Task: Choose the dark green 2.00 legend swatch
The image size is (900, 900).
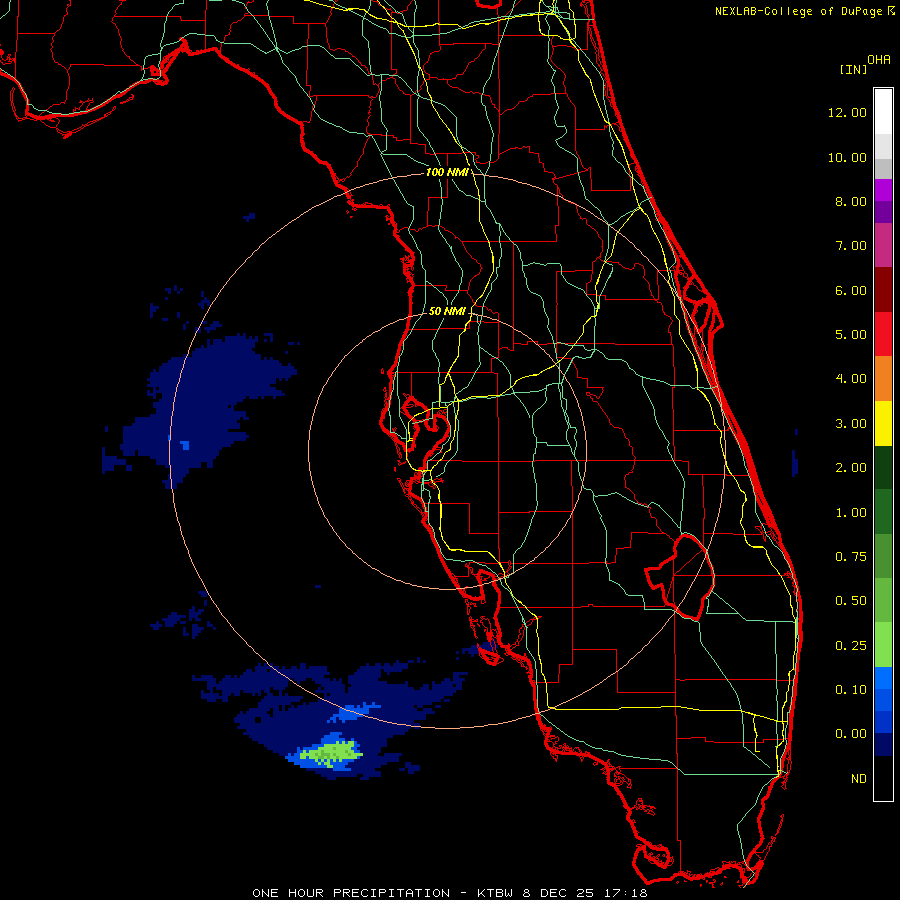Action: (x=883, y=467)
